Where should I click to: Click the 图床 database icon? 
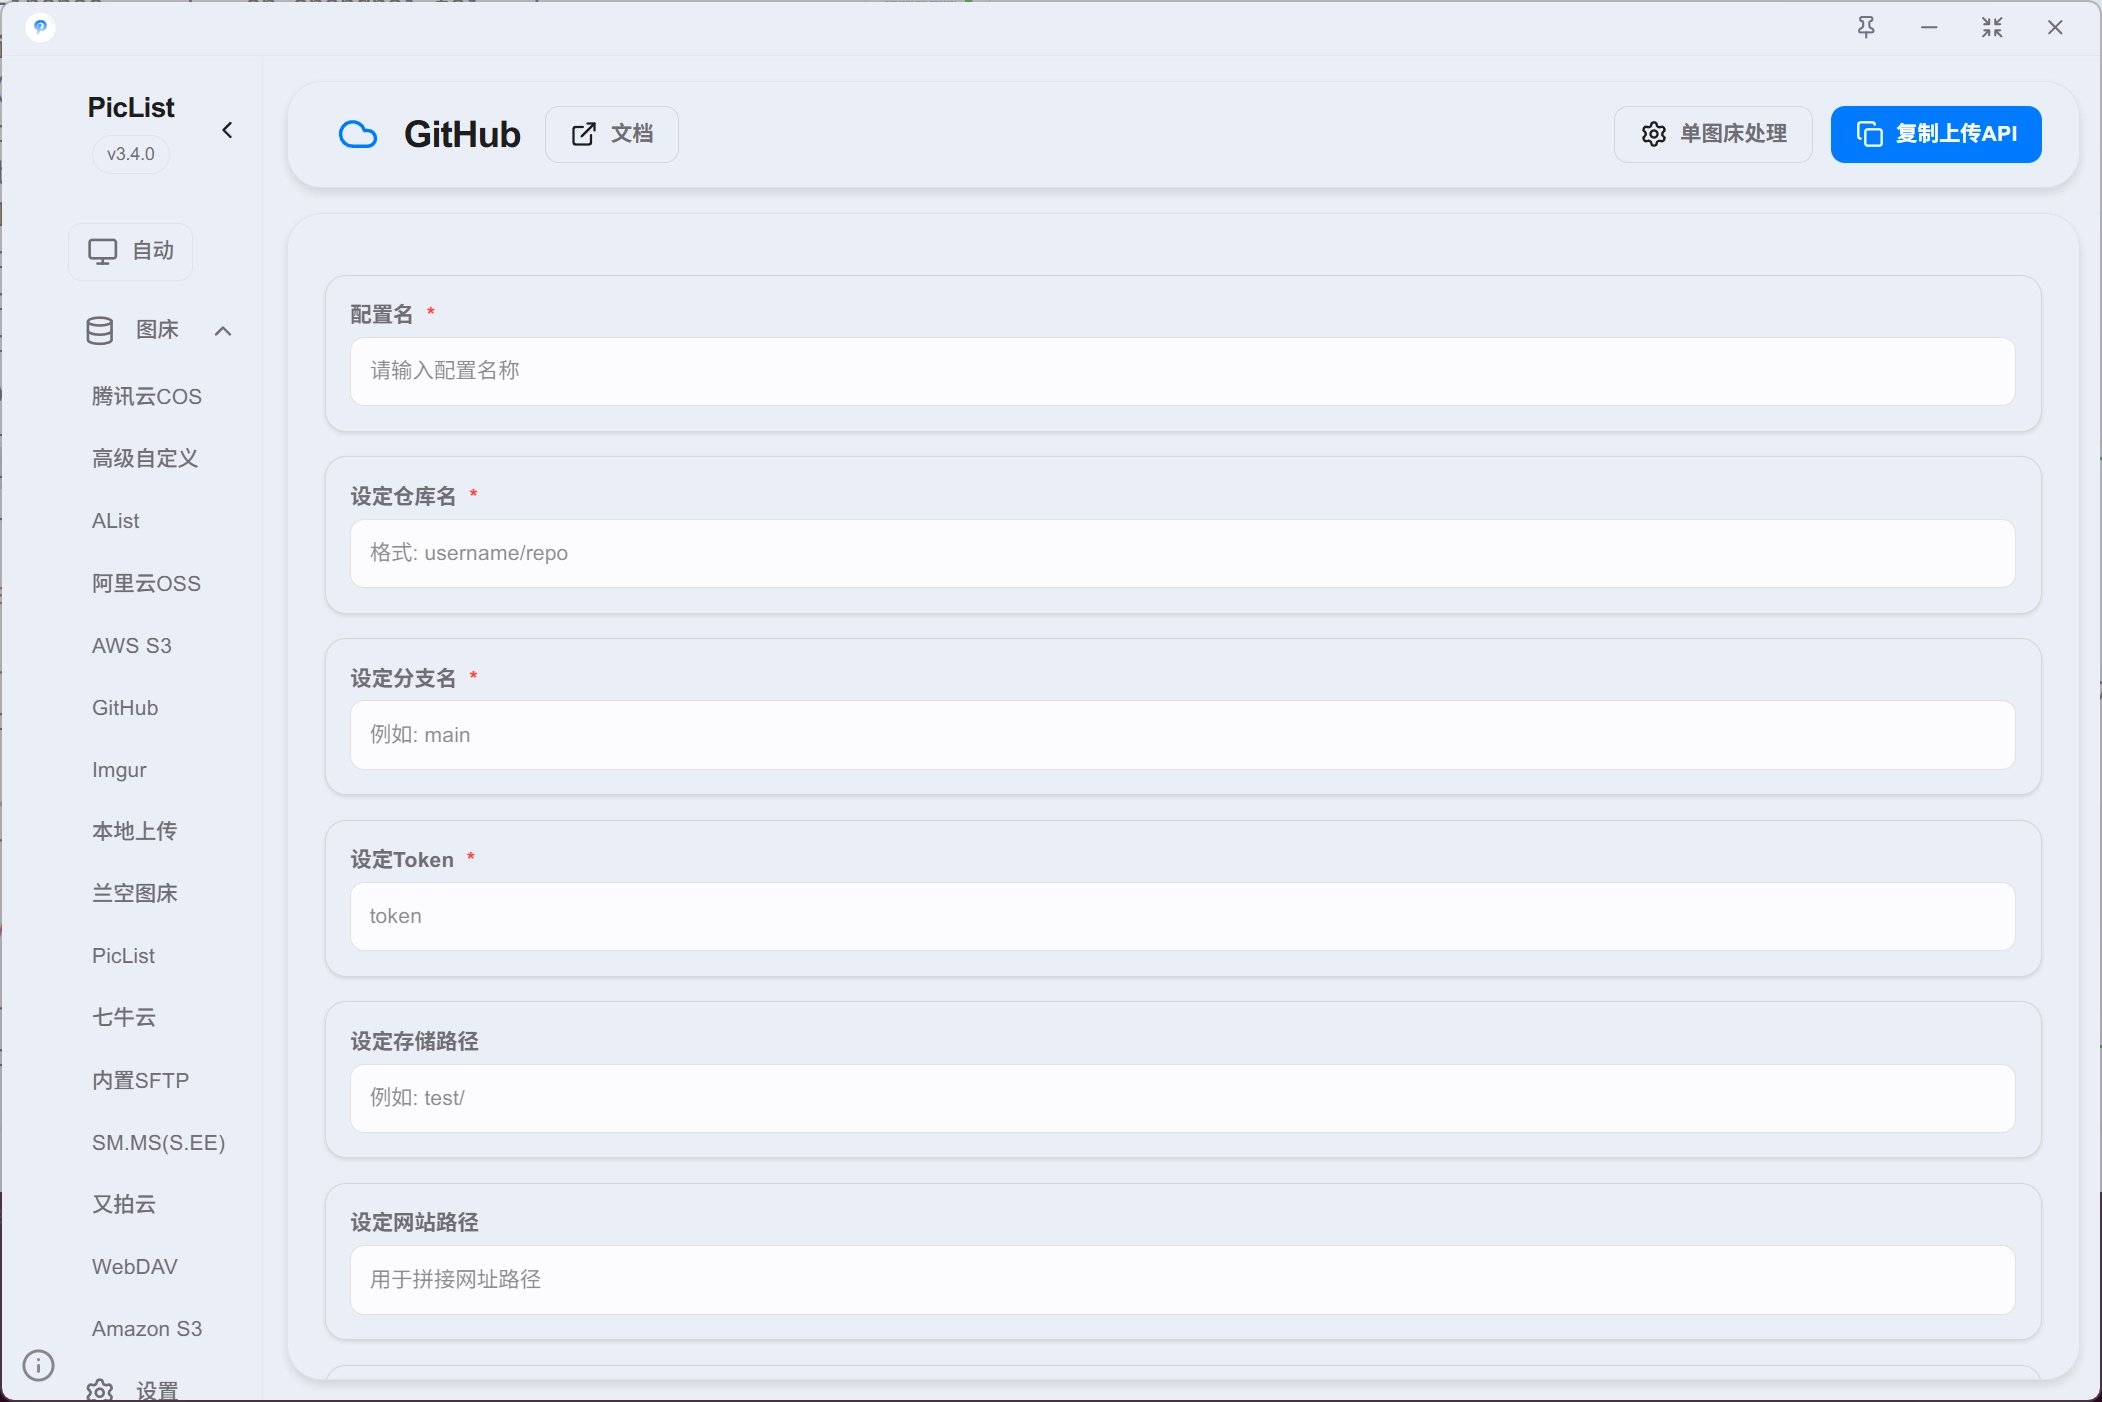coord(100,330)
